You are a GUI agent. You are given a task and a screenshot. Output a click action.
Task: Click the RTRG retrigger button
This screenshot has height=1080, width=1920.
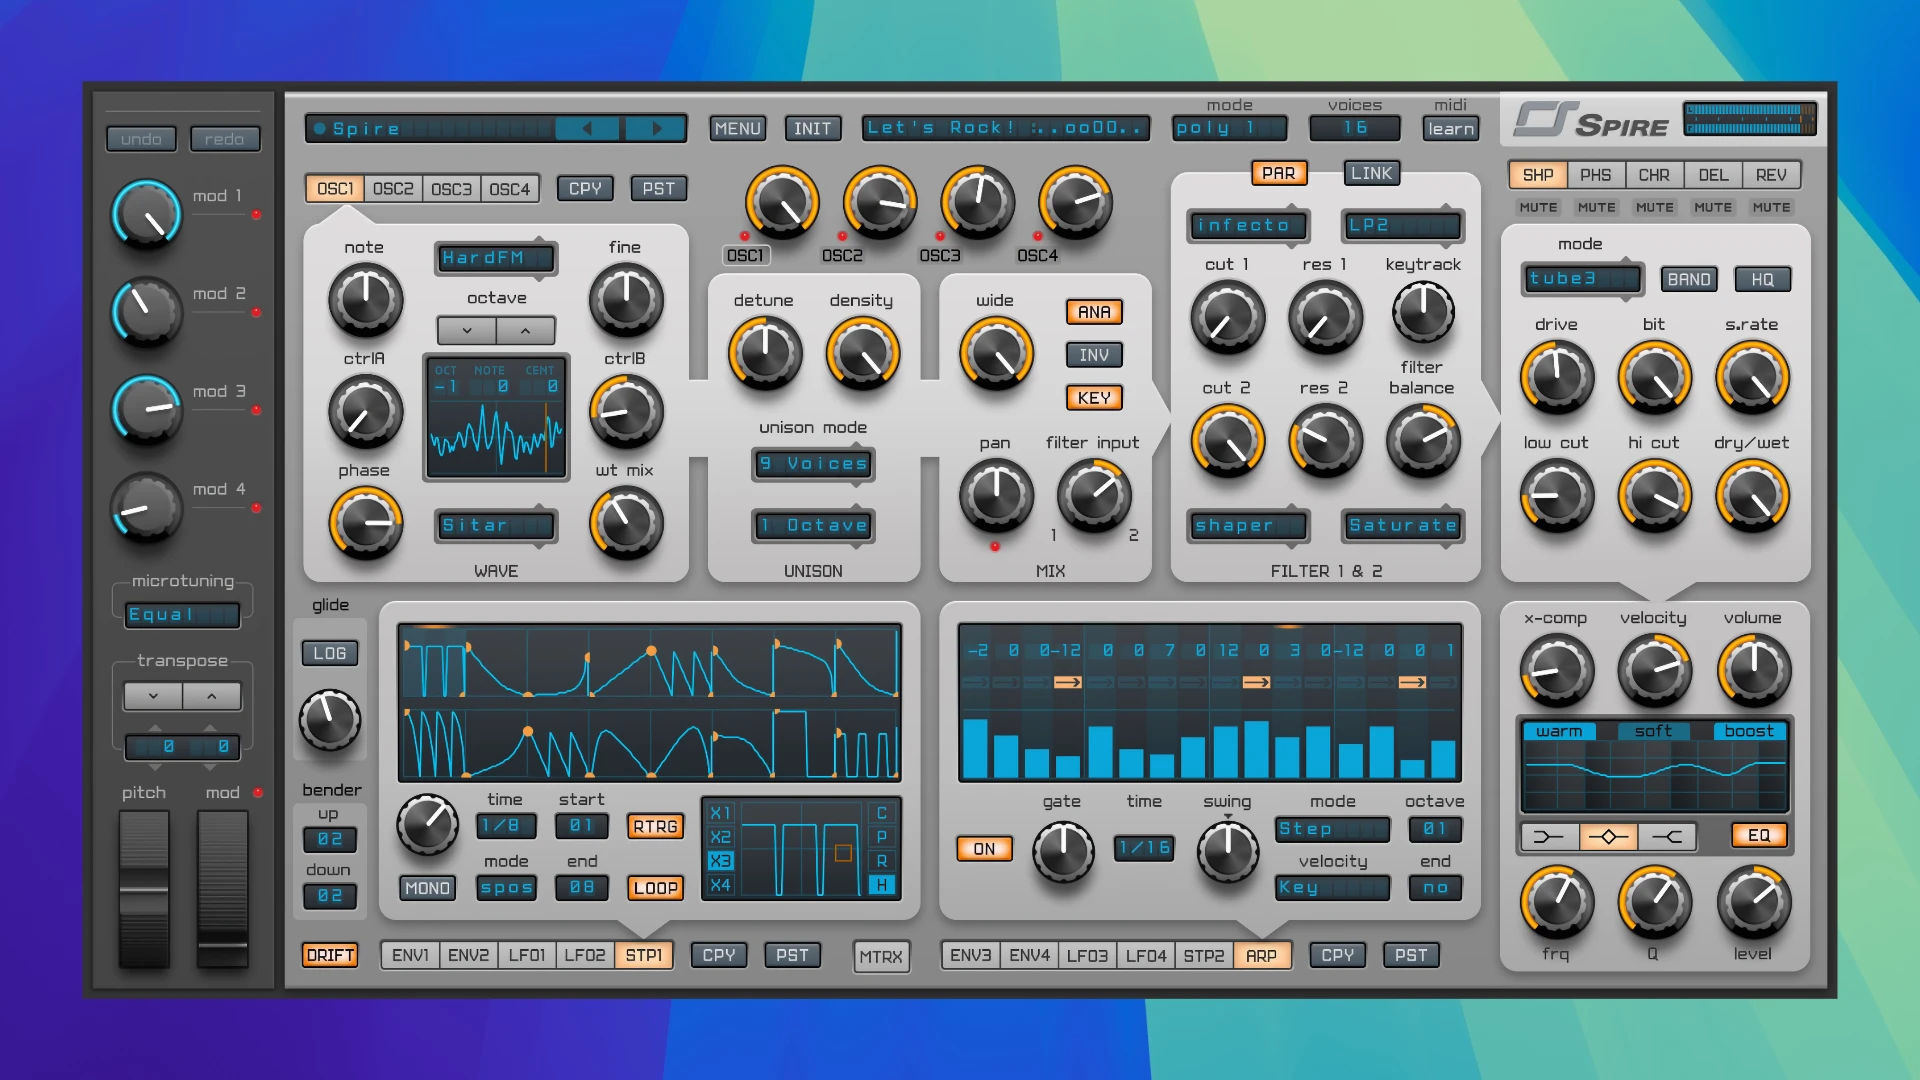click(x=655, y=826)
